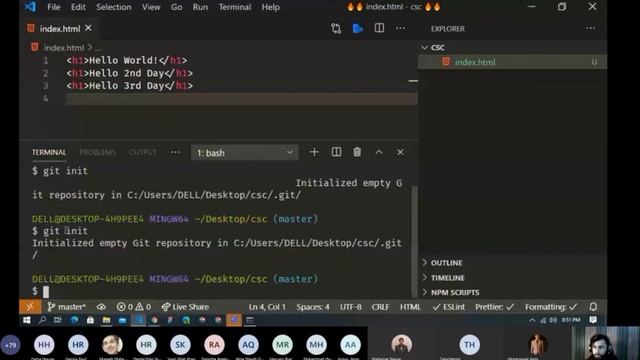
Task: Open the Selection menu
Action: click(113, 7)
